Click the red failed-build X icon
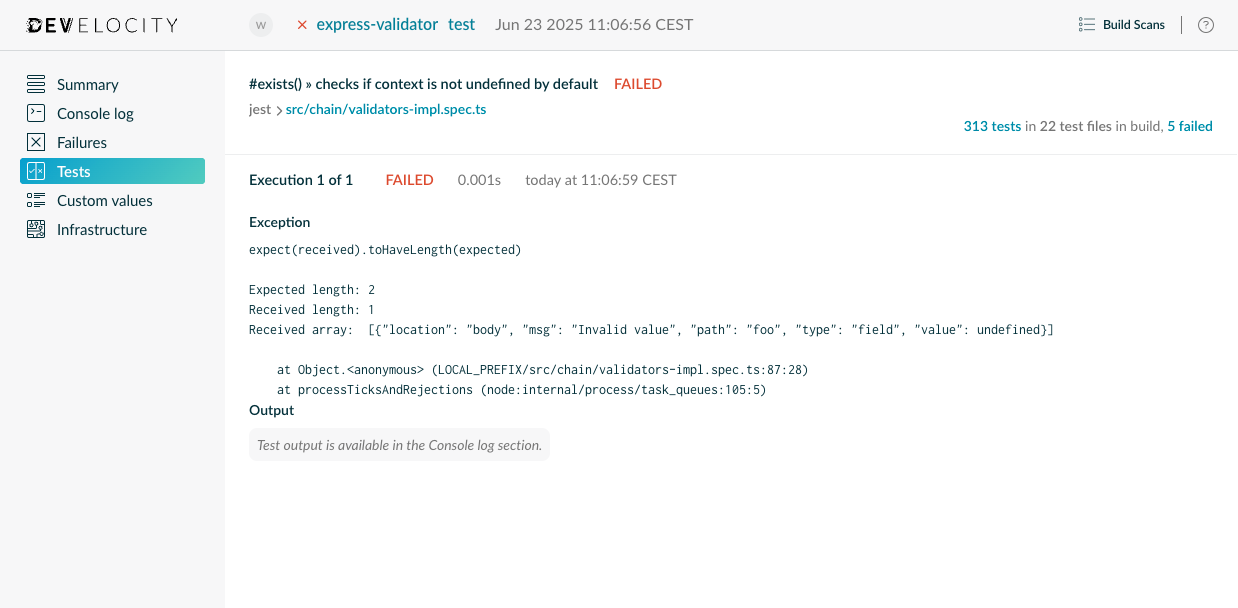Viewport: 1238px width, 608px height. 302,24
